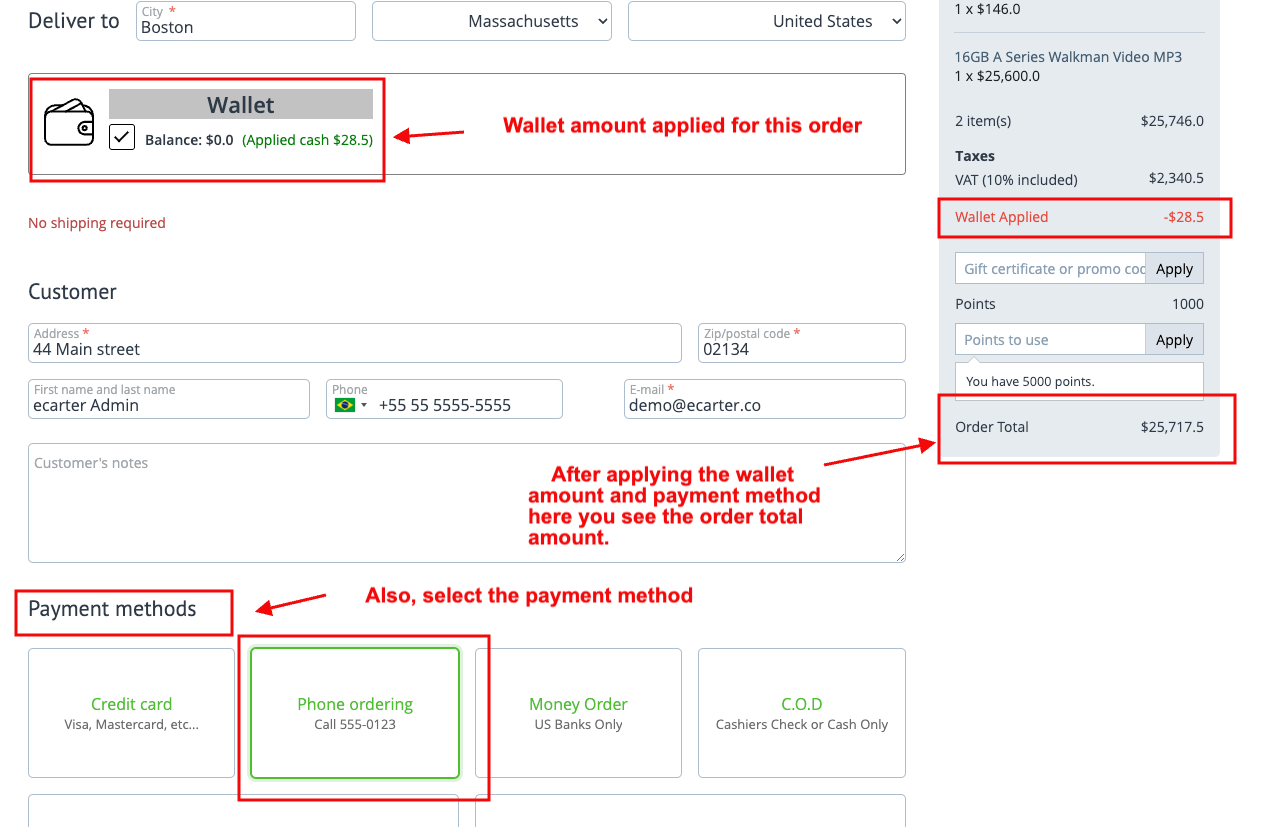Pick the C.O.D payment option
Viewport: 1280px width, 827px height.
801,712
